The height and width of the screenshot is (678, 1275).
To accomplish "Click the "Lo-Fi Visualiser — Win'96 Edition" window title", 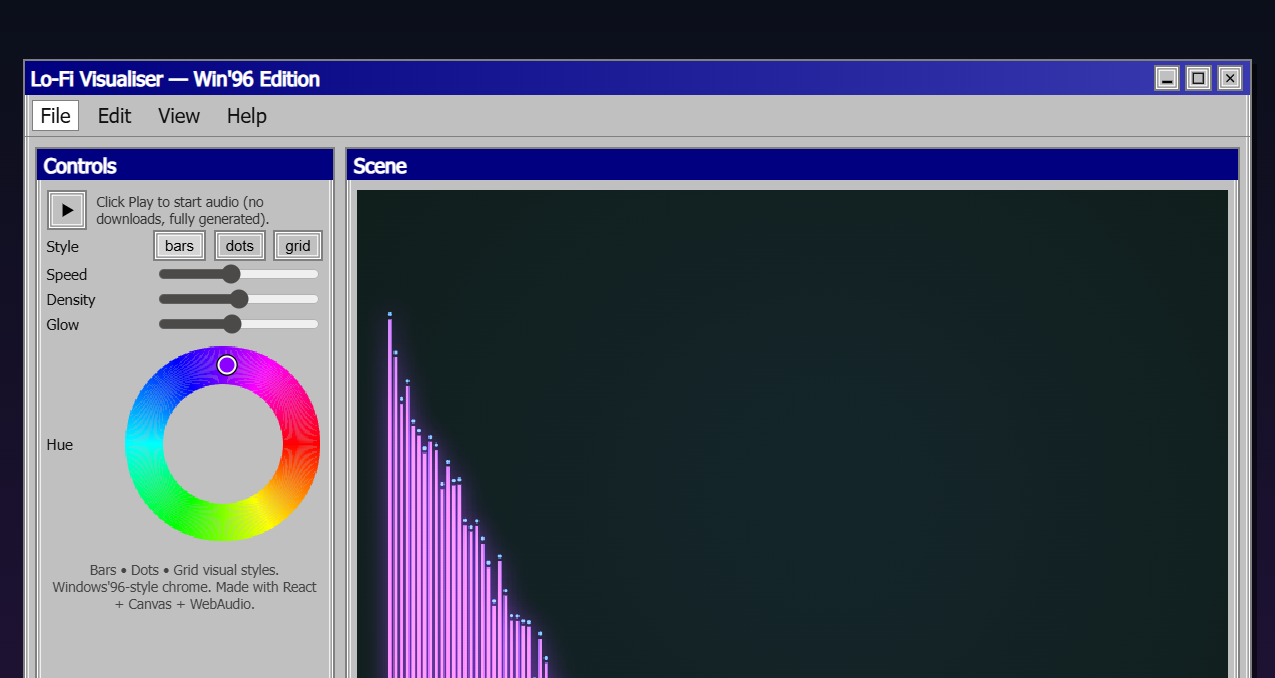I will [175, 79].
